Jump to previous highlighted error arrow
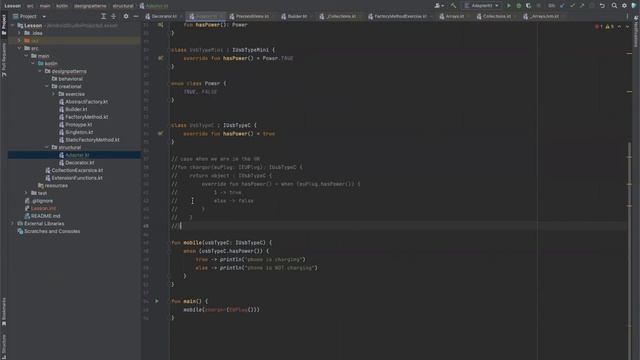The image size is (640, 360). (619, 26)
